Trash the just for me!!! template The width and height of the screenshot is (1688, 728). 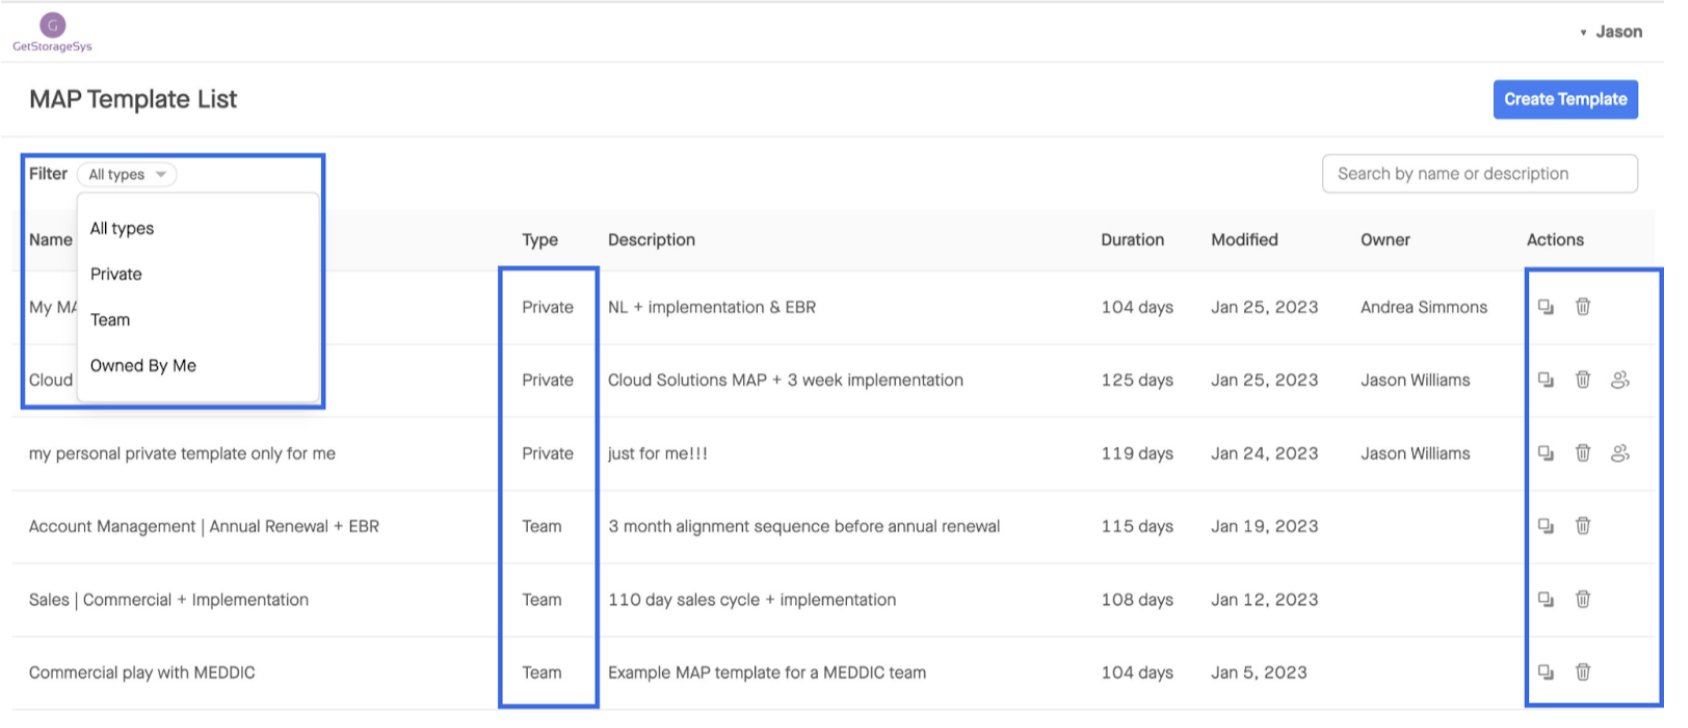1583,453
